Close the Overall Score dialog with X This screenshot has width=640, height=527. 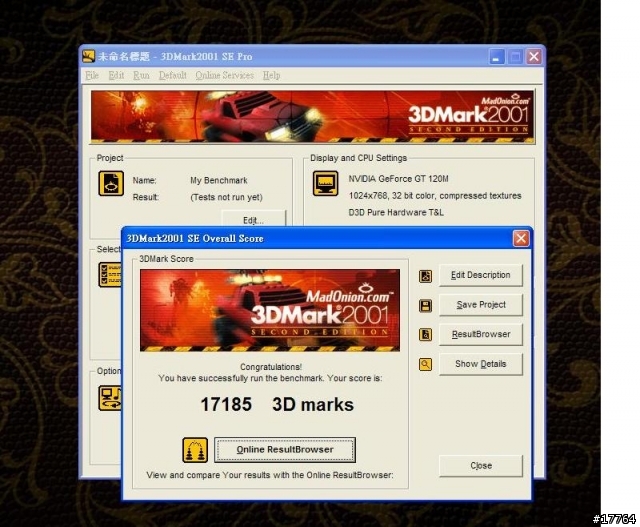click(x=521, y=238)
